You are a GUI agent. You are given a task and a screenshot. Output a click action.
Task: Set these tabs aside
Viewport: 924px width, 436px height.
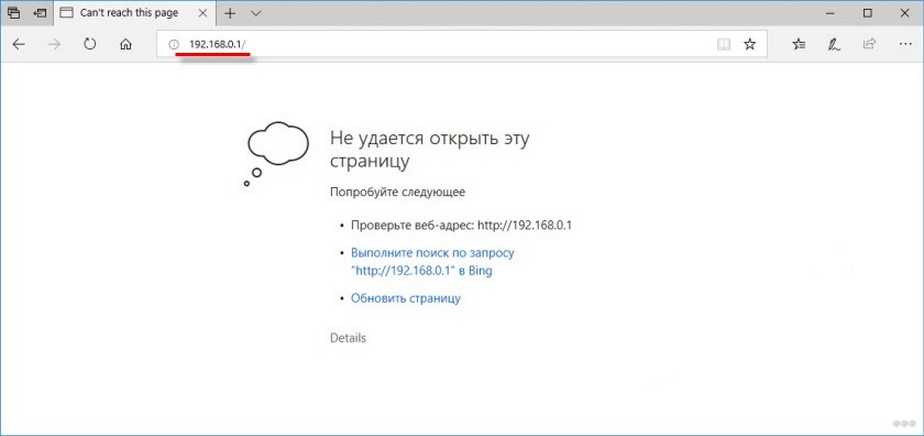point(38,14)
